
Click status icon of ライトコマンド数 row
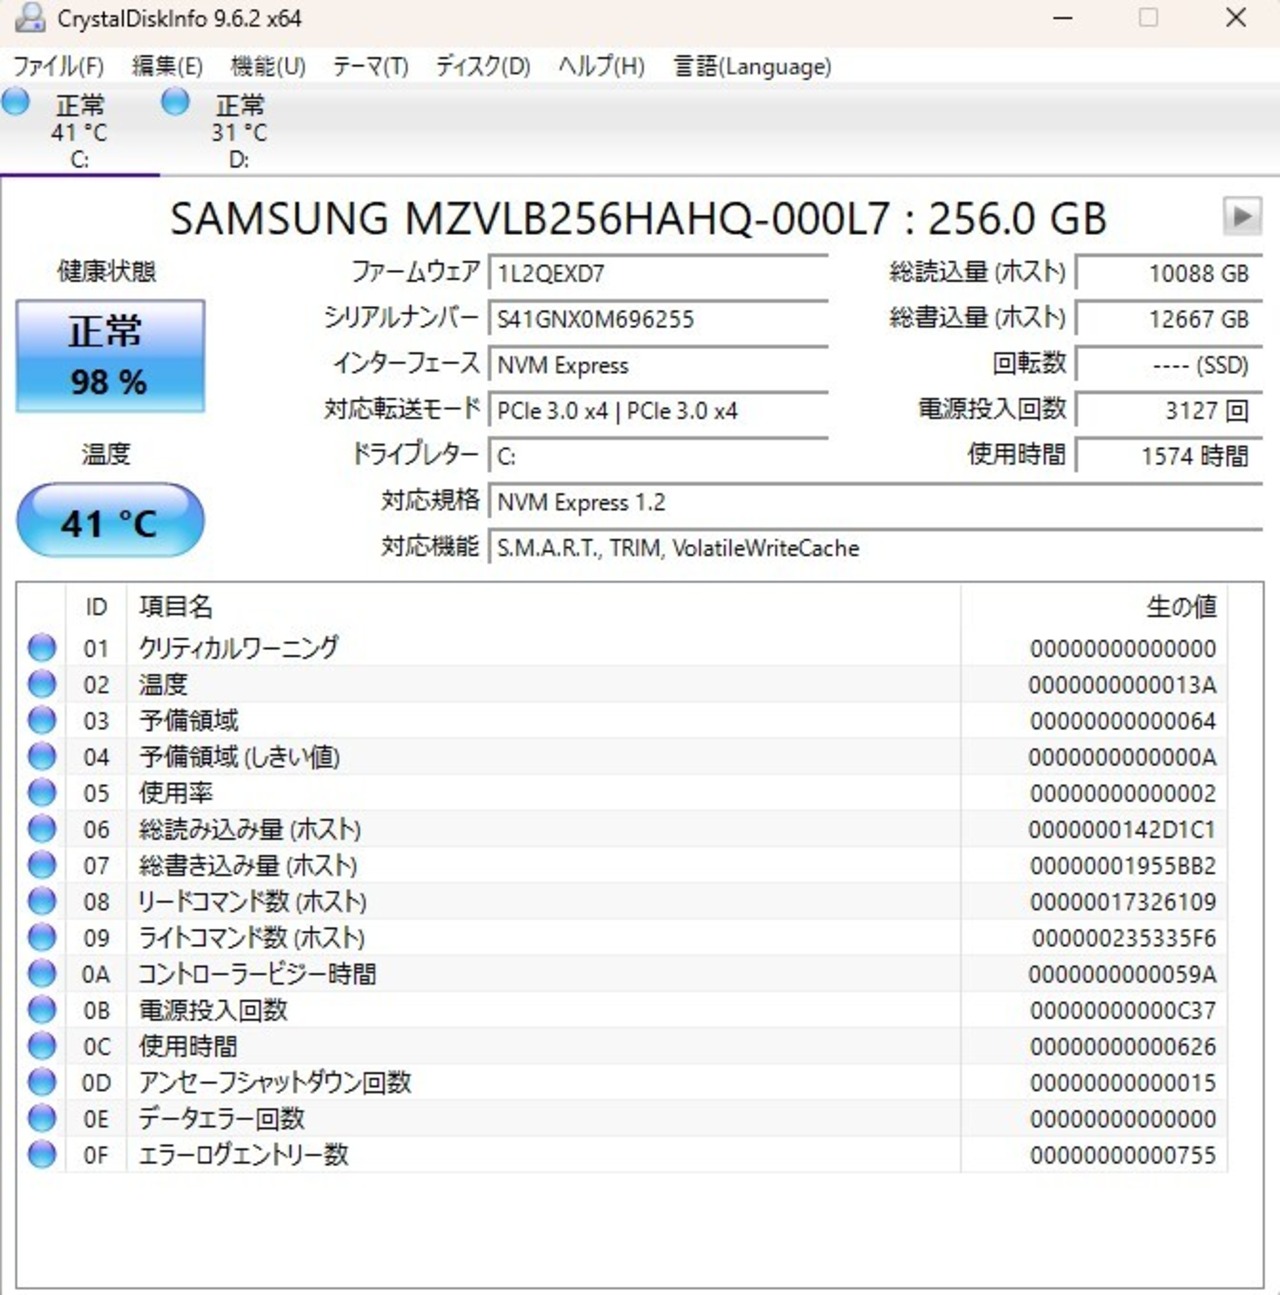(42, 937)
